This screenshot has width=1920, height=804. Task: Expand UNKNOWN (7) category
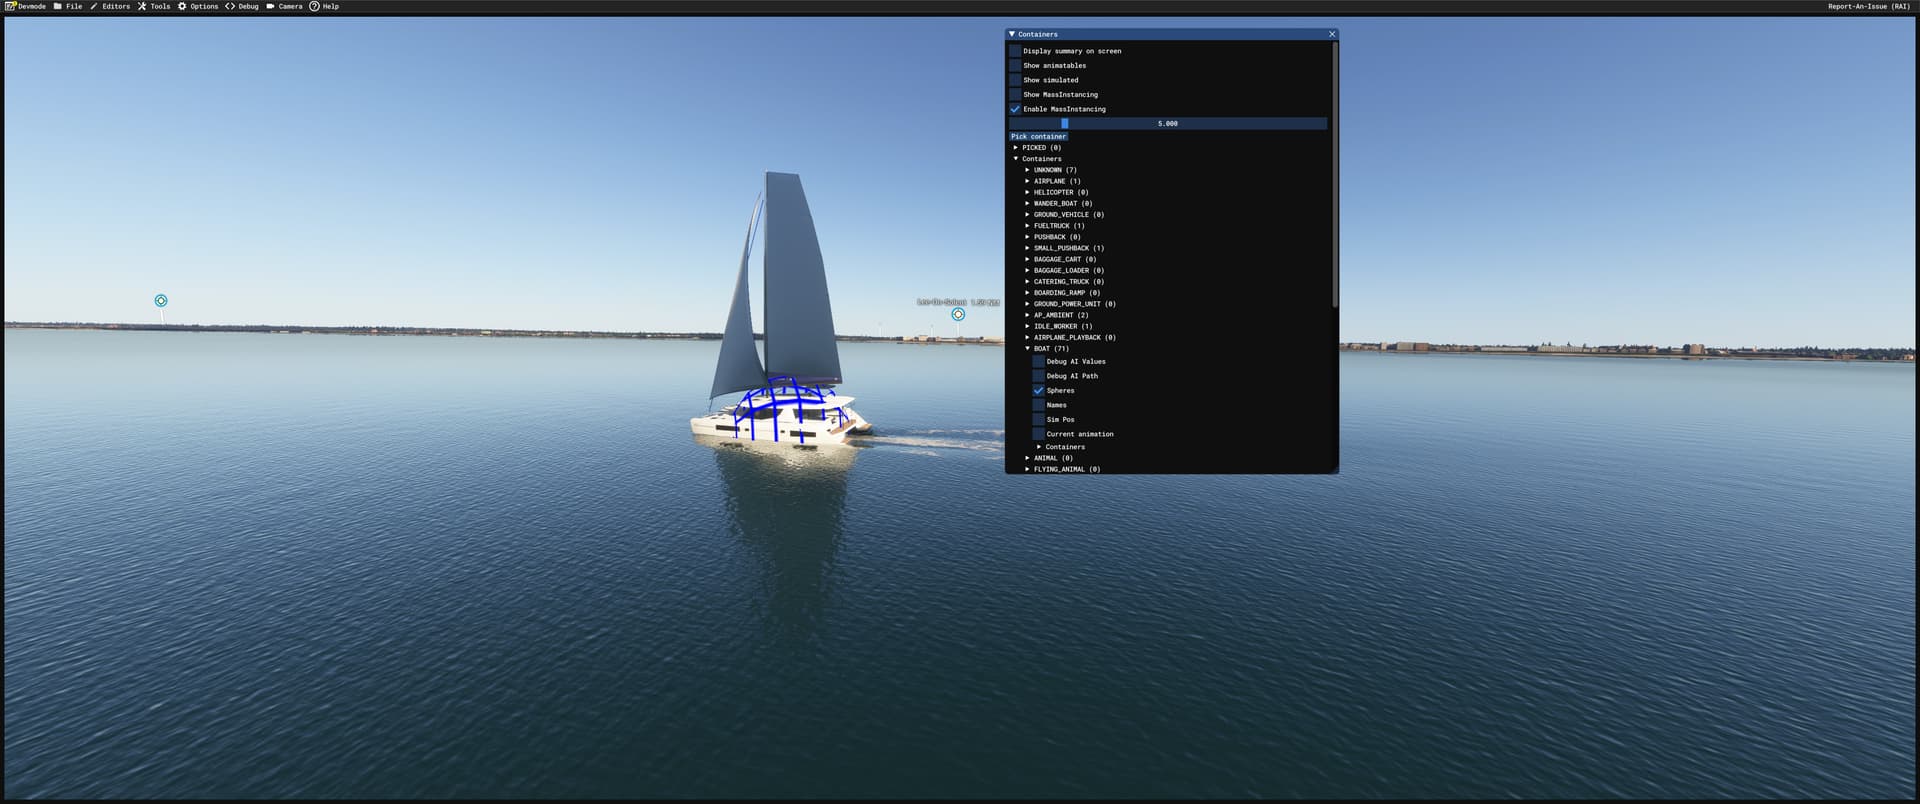pos(1027,170)
